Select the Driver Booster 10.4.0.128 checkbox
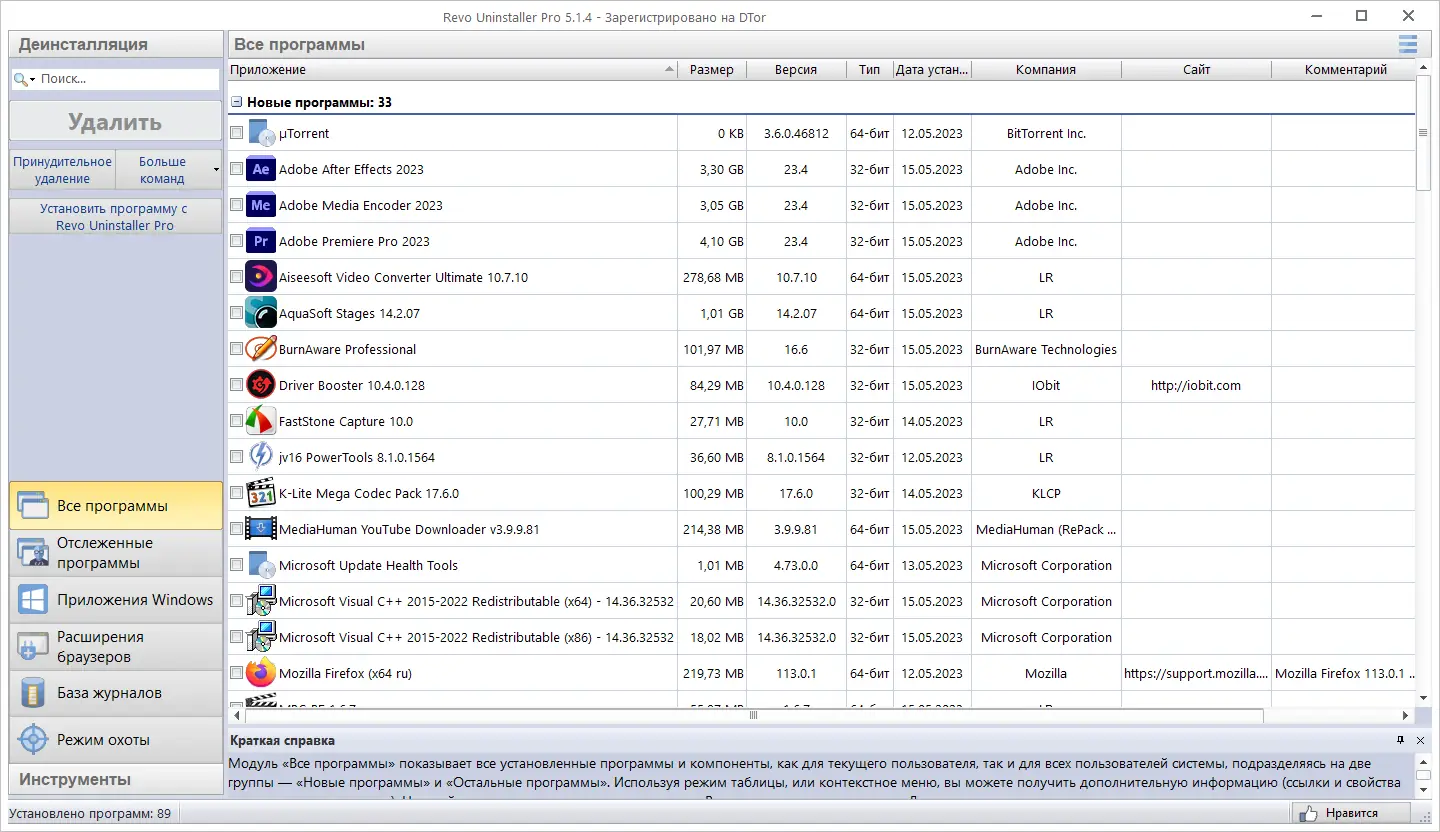The height and width of the screenshot is (832, 1440). 236,385
